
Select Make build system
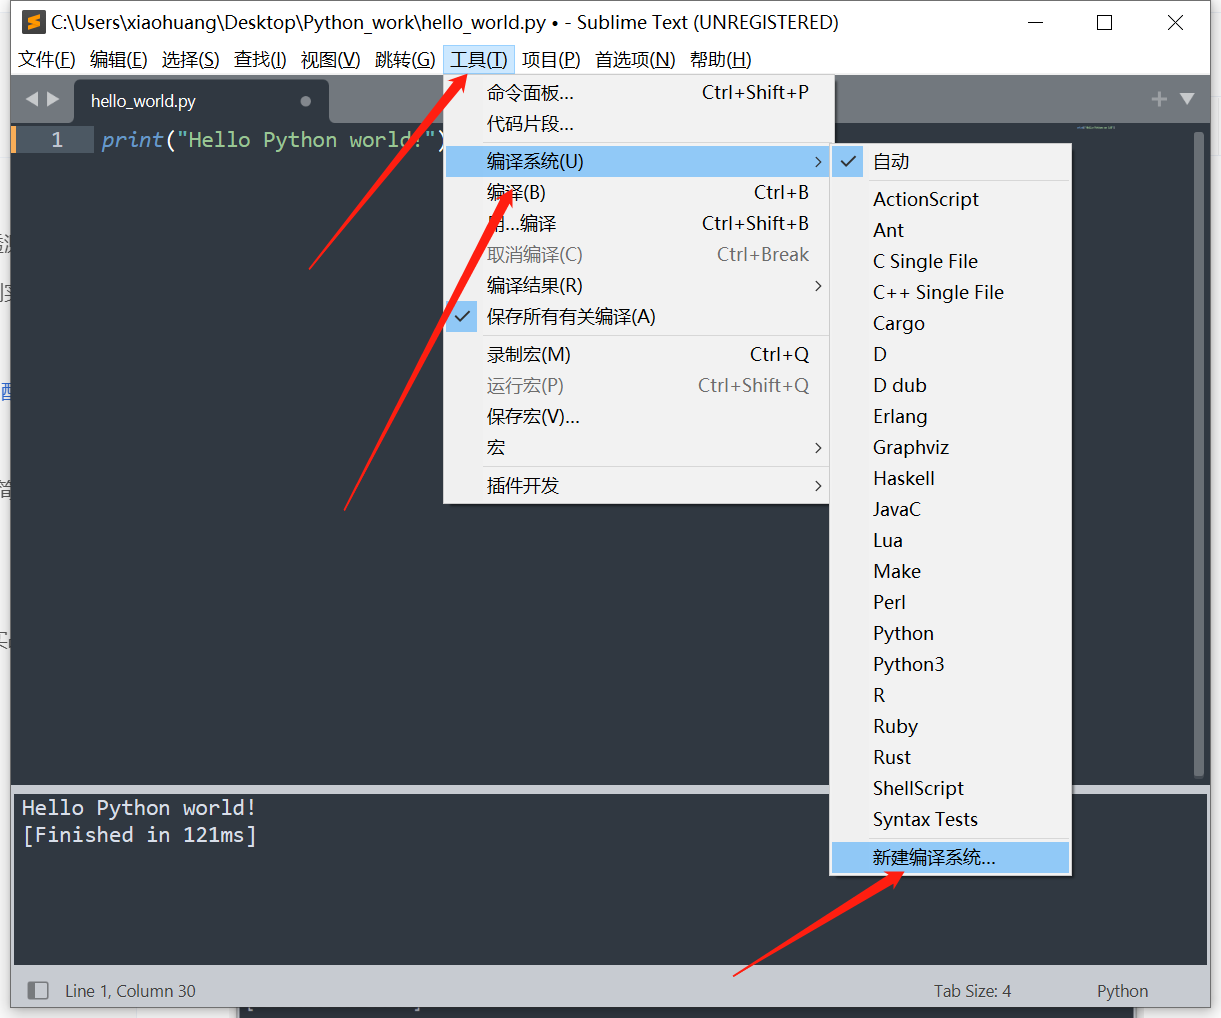[x=951, y=571]
